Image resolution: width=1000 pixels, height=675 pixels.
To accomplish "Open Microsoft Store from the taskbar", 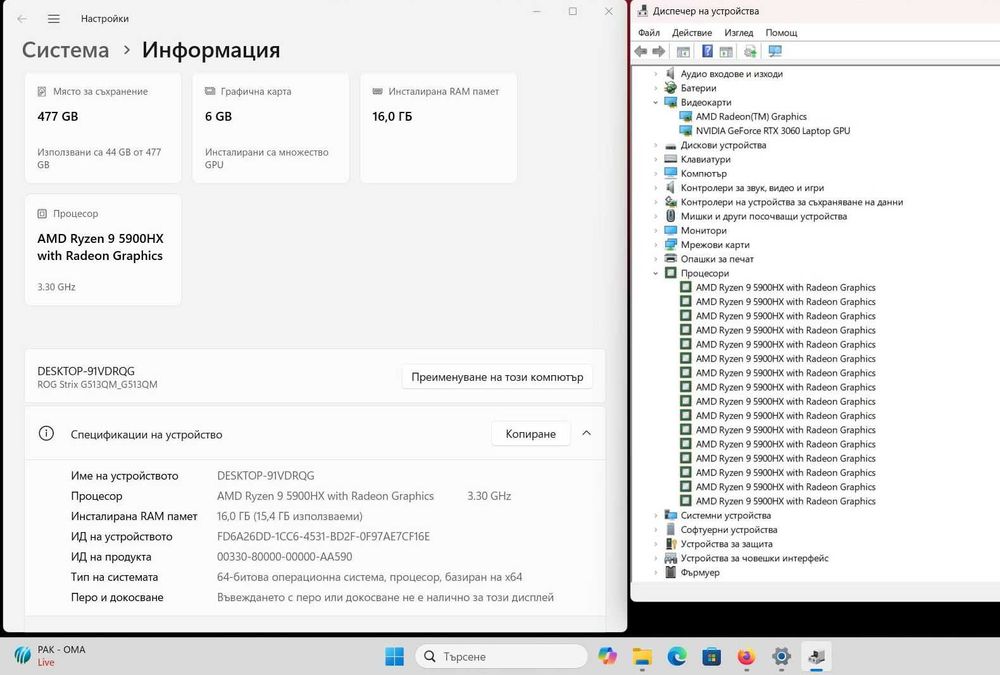I will [x=711, y=656].
